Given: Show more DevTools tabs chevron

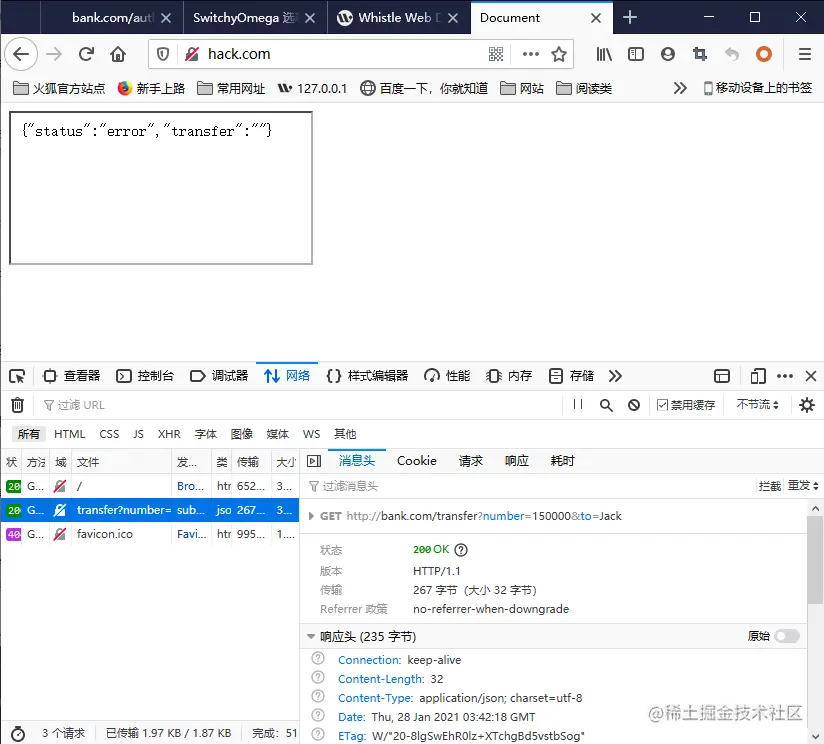Looking at the screenshot, I should coord(615,376).
